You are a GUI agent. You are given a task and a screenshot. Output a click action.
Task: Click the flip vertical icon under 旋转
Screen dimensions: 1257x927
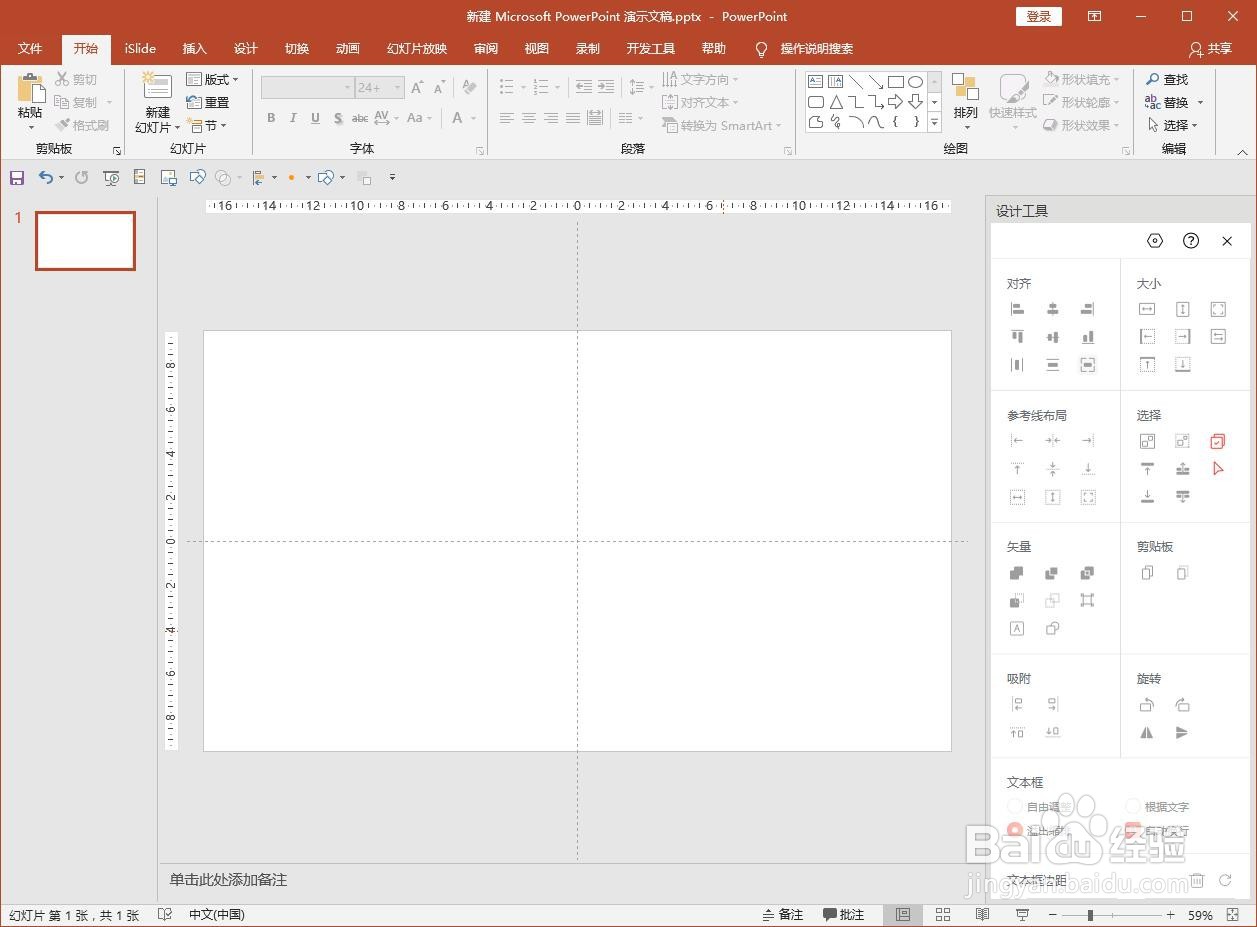point(1182,732)
